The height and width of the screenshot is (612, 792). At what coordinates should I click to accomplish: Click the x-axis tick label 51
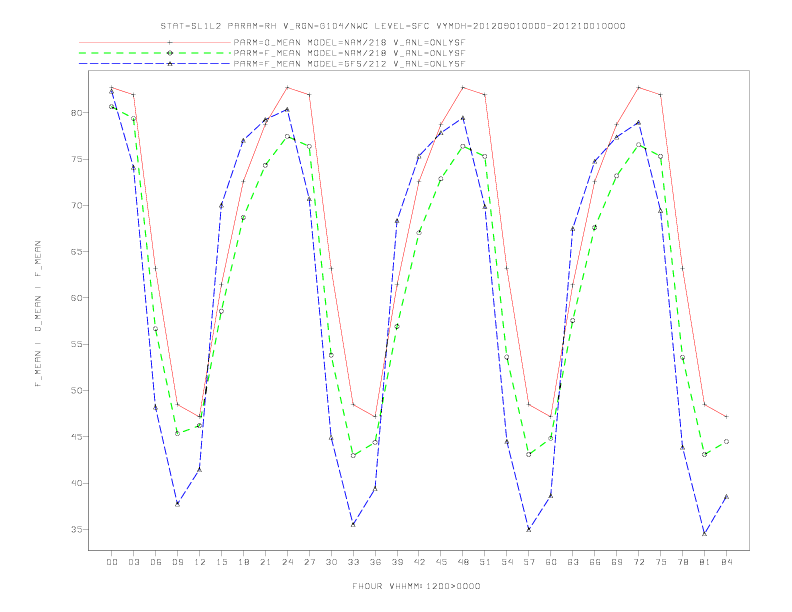click(485, 562)
